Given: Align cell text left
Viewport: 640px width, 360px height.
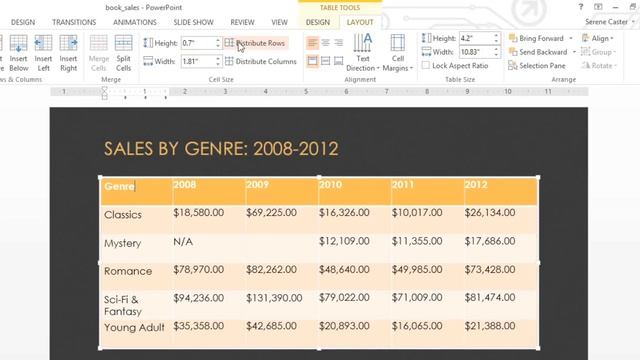Looking at the screenshot, I should pyautogui.click(x=312, y=42).
